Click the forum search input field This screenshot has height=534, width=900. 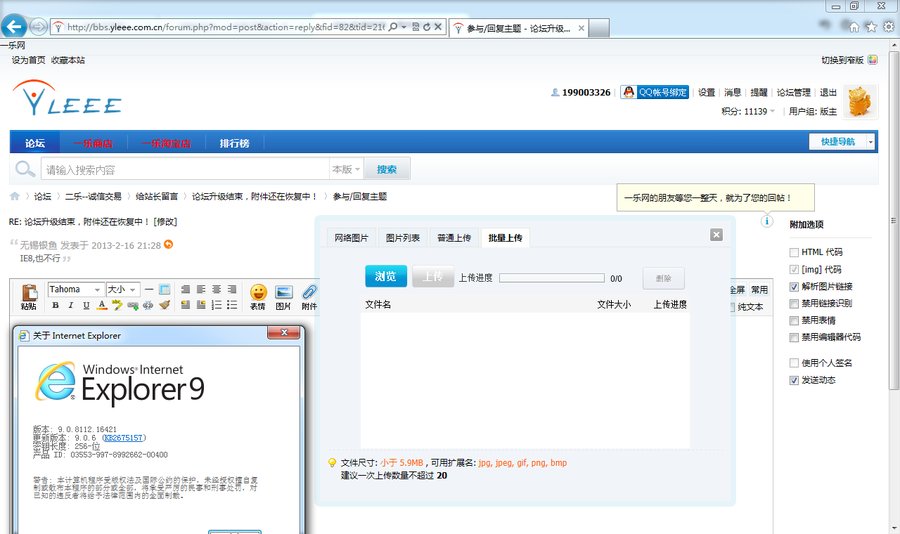185,170
